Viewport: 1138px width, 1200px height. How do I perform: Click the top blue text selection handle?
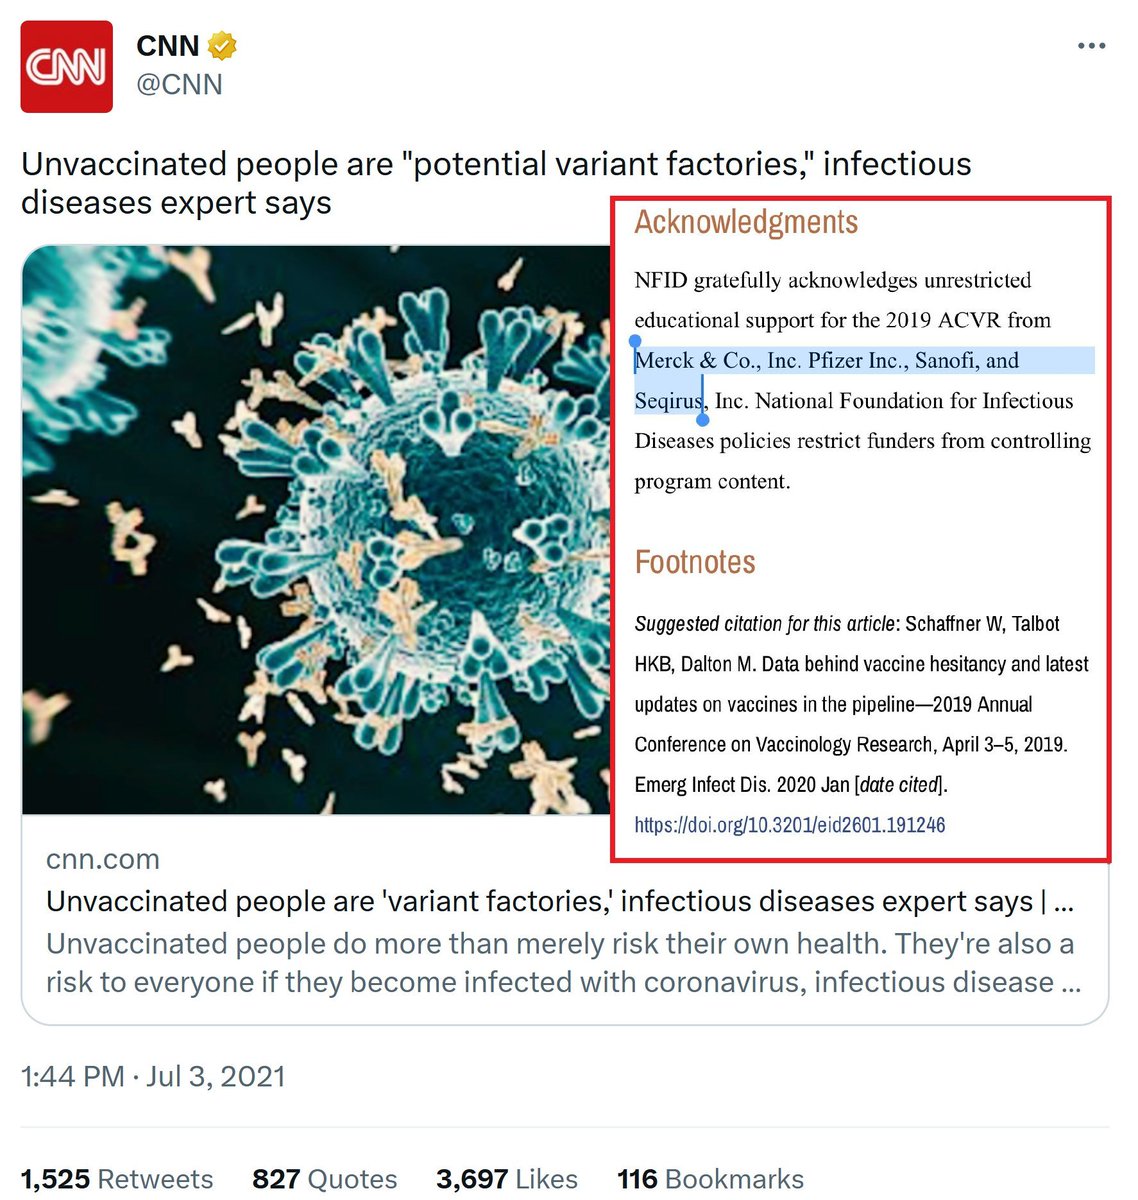[x=635, y=342]
